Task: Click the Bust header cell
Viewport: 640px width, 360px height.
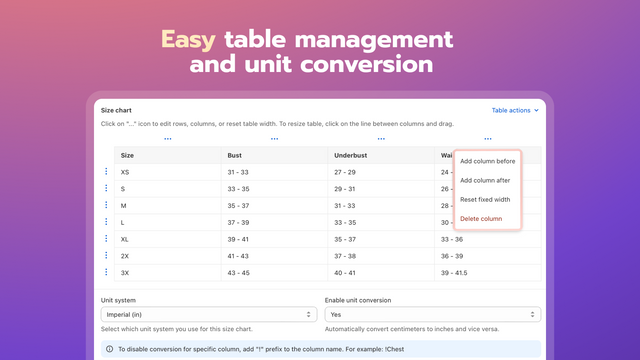Action: (274, 156)
